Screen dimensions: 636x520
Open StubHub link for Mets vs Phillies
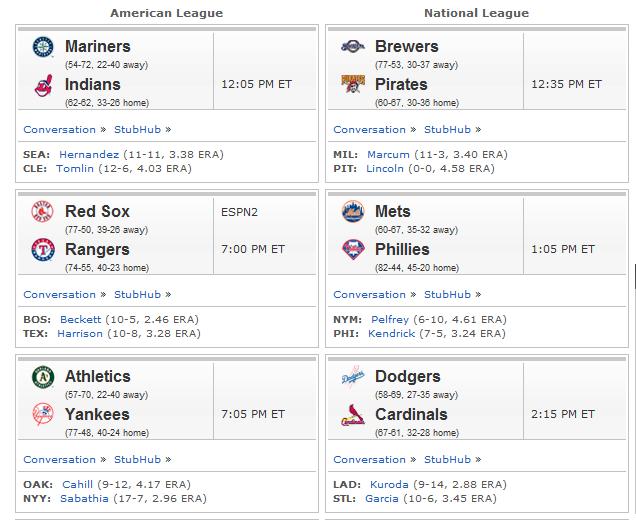tap(447, 294)
